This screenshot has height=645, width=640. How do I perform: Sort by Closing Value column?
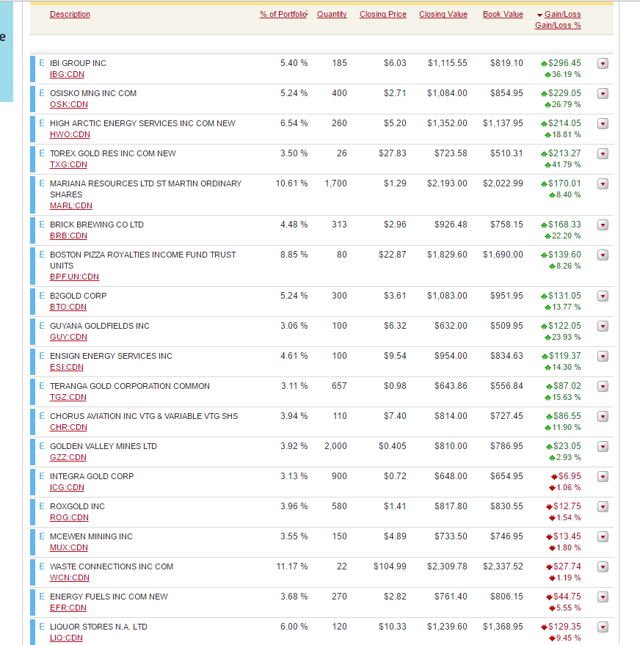[443, 14]
